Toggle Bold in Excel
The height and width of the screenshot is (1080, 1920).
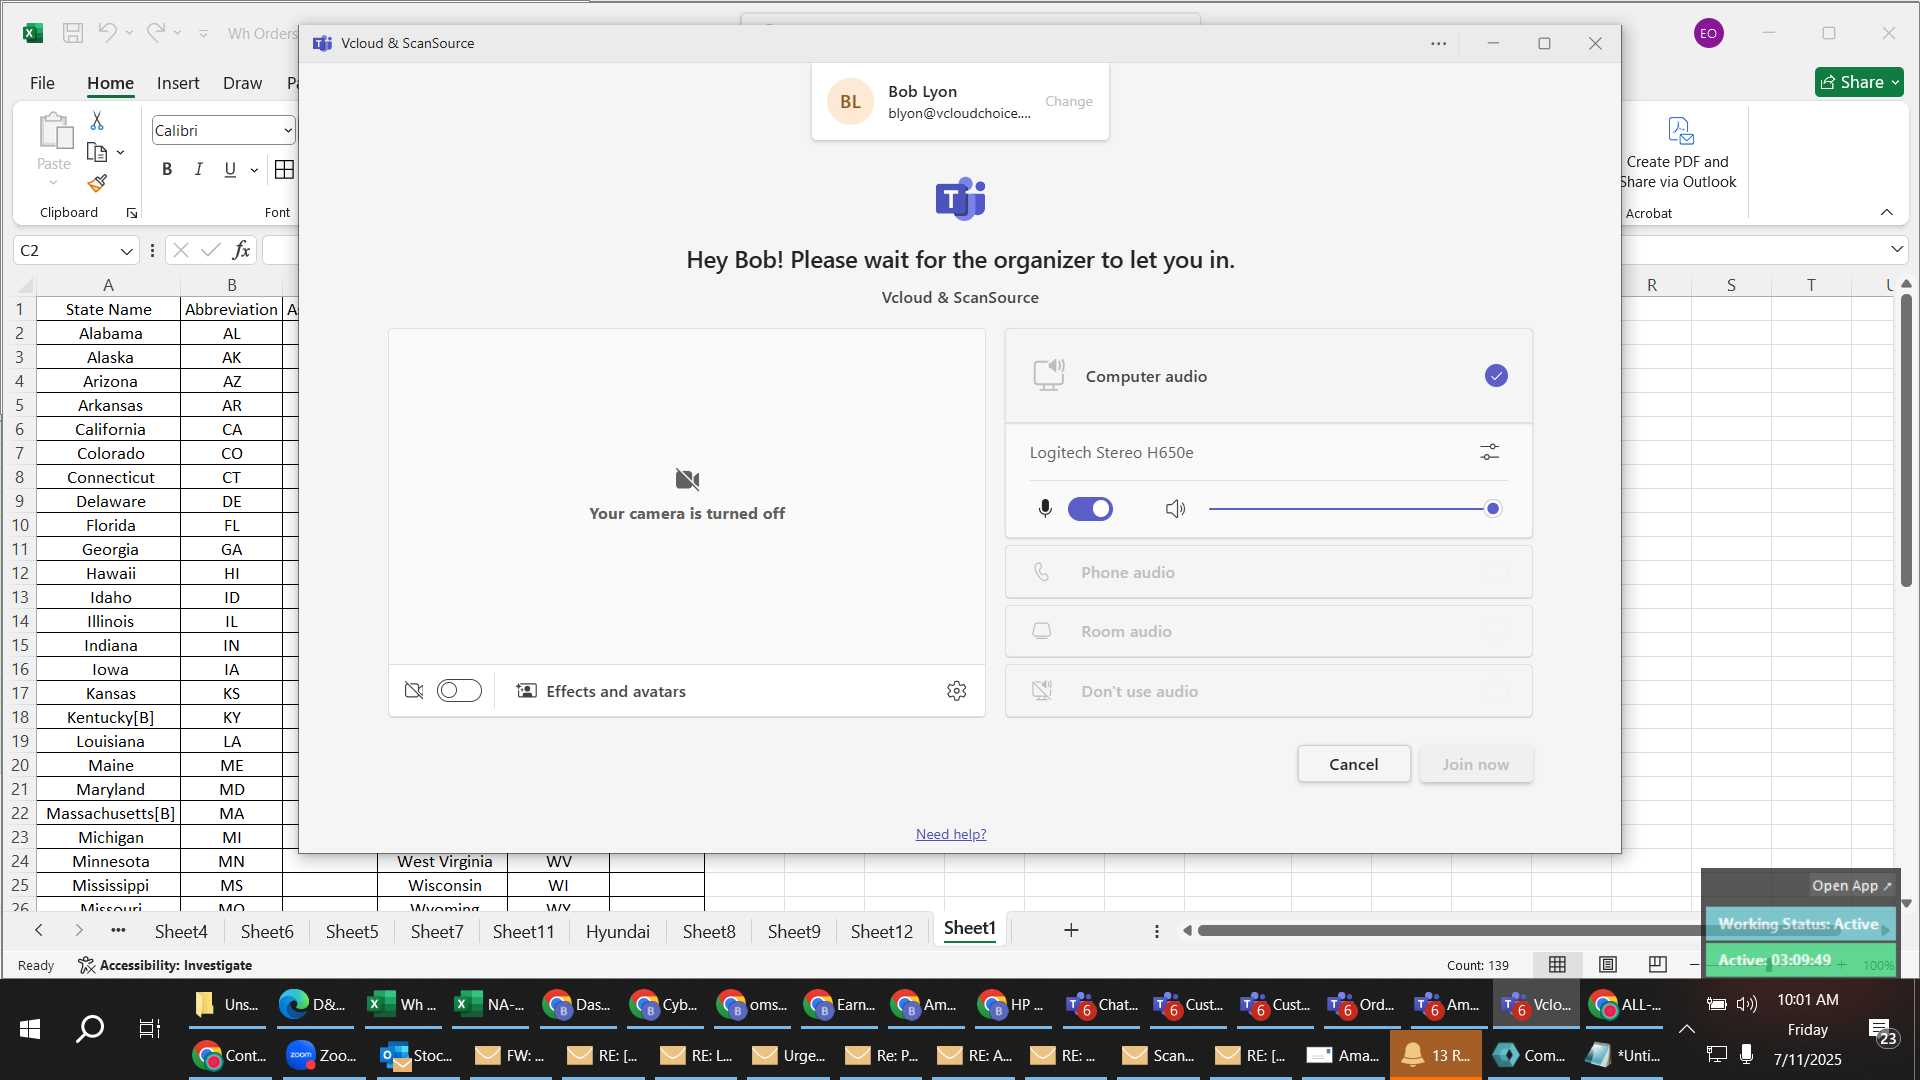coord(167,169)
